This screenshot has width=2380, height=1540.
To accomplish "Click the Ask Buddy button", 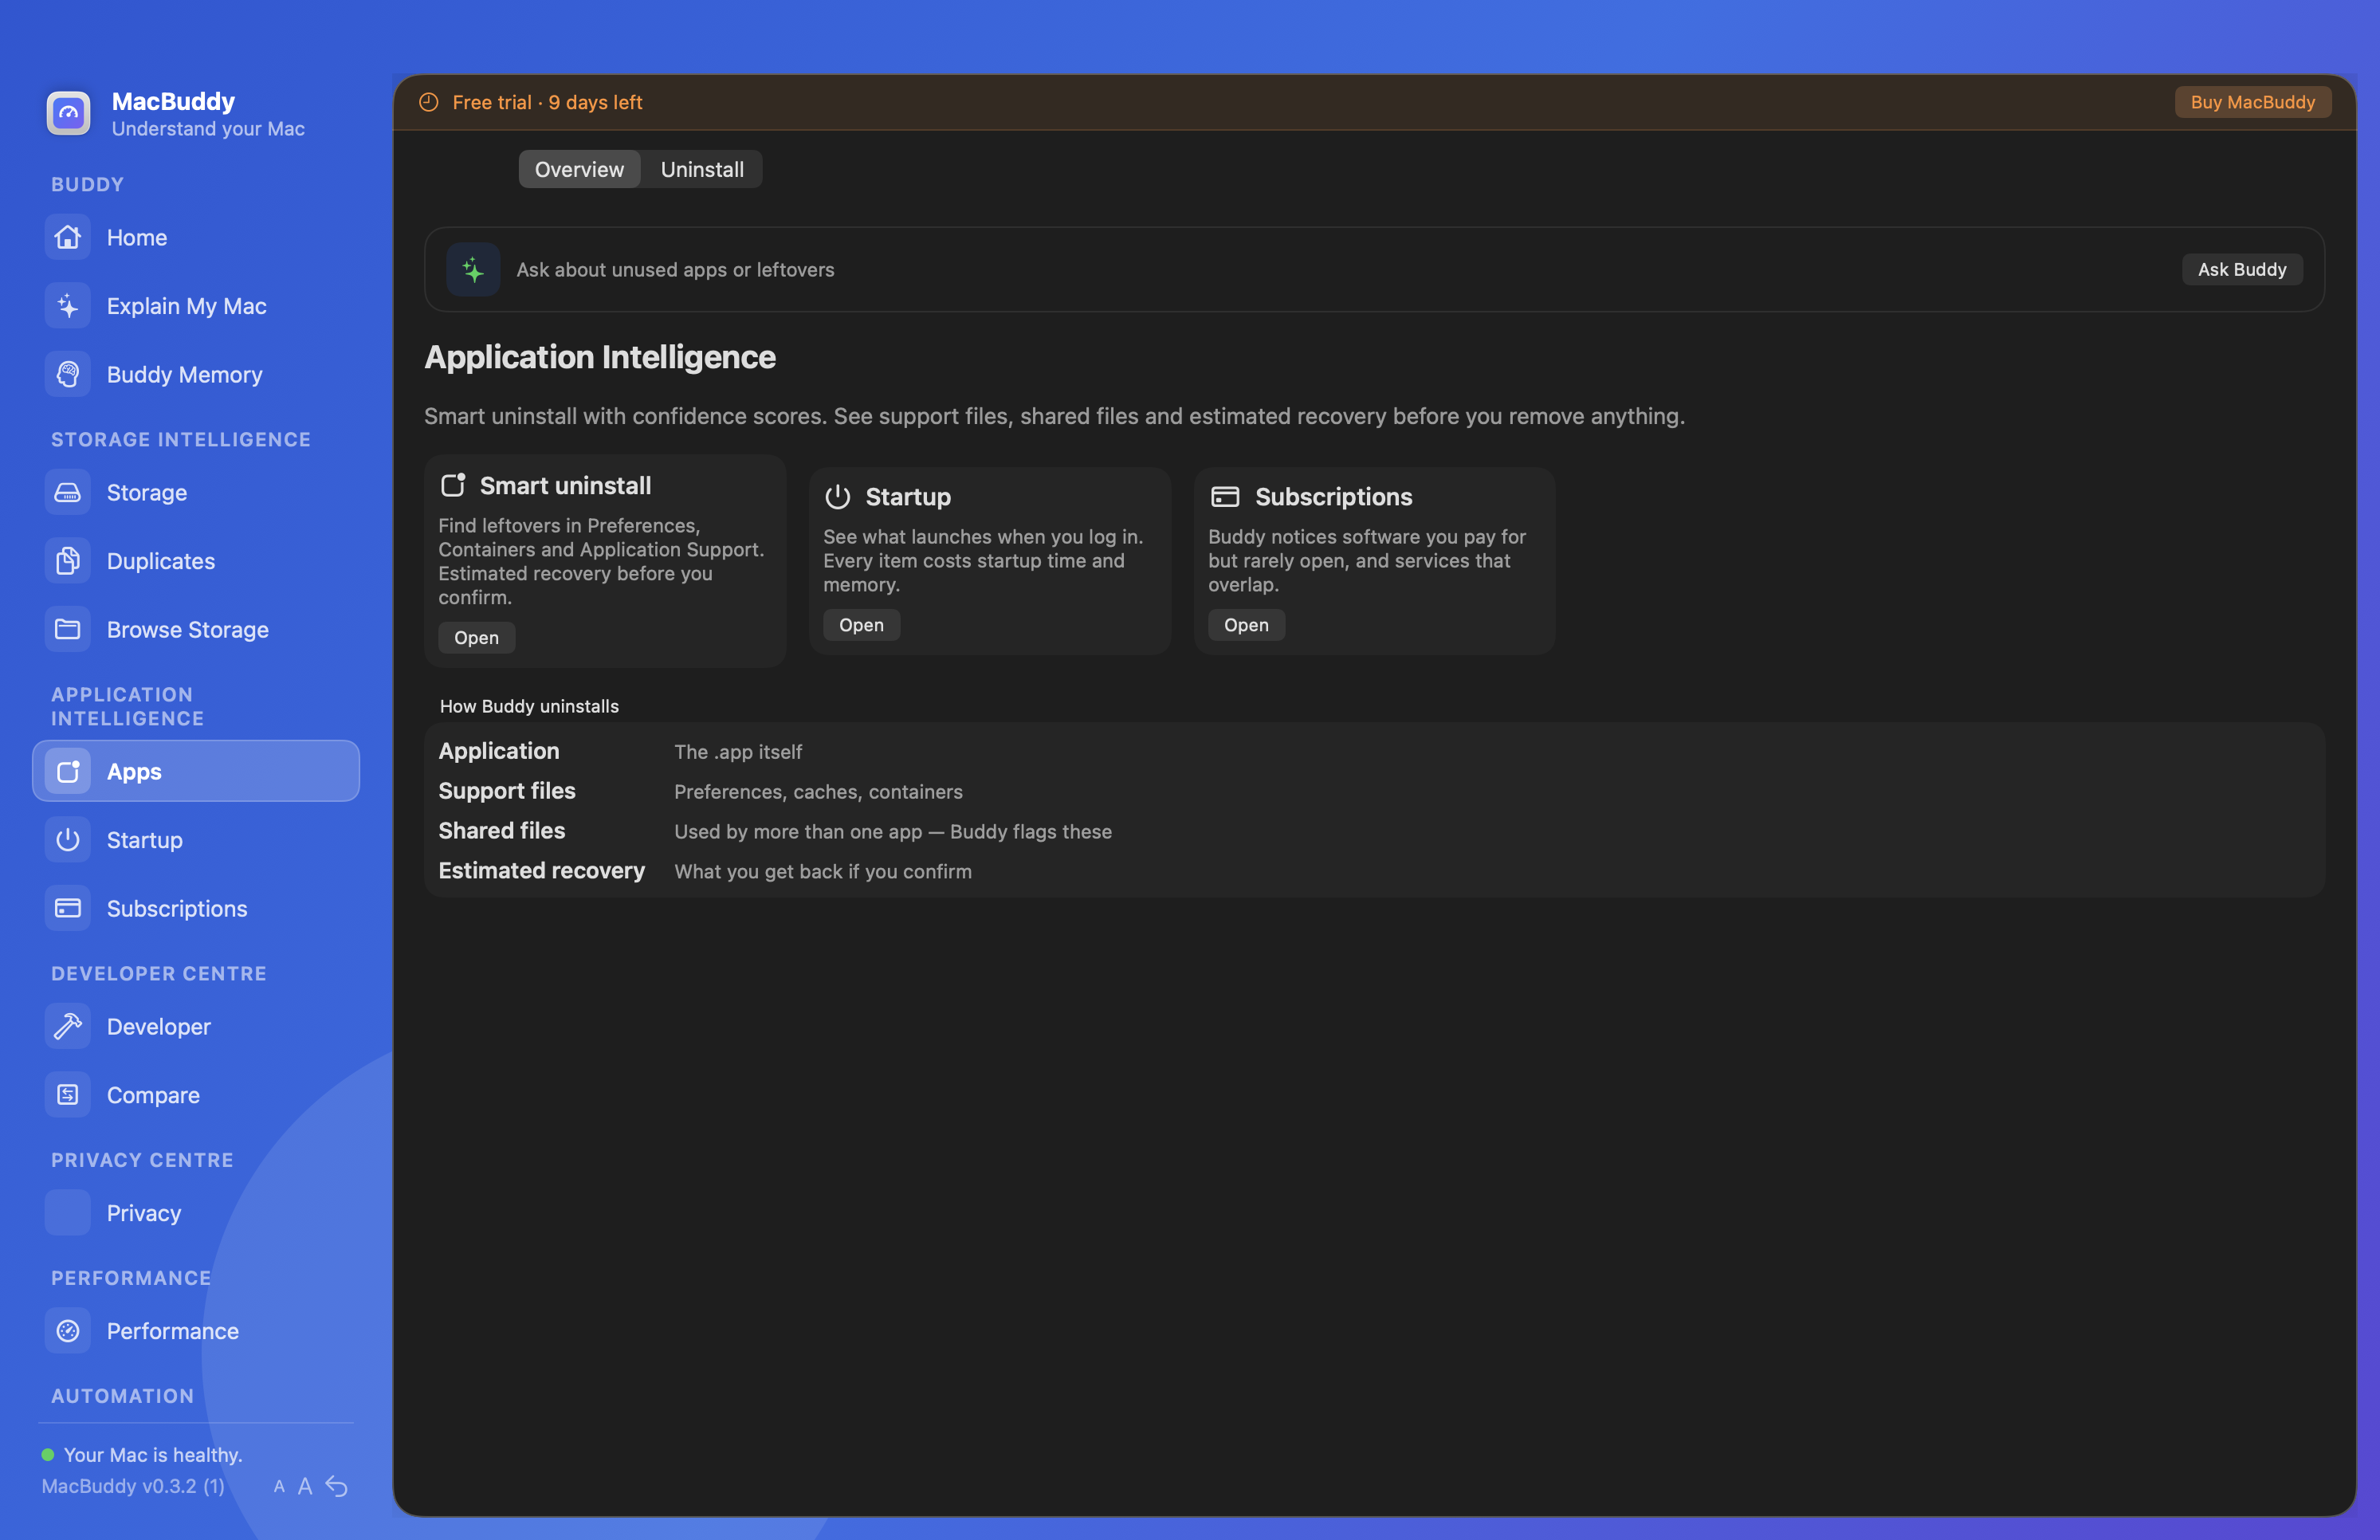I will point(2242,269).
